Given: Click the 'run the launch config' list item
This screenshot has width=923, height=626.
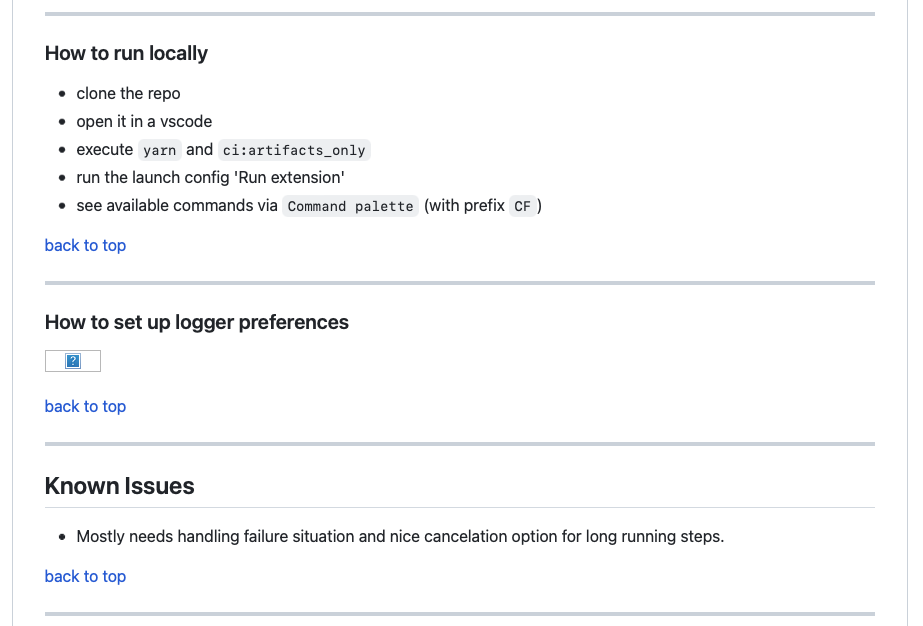Looking at the screenshot, I should (211, 178).
